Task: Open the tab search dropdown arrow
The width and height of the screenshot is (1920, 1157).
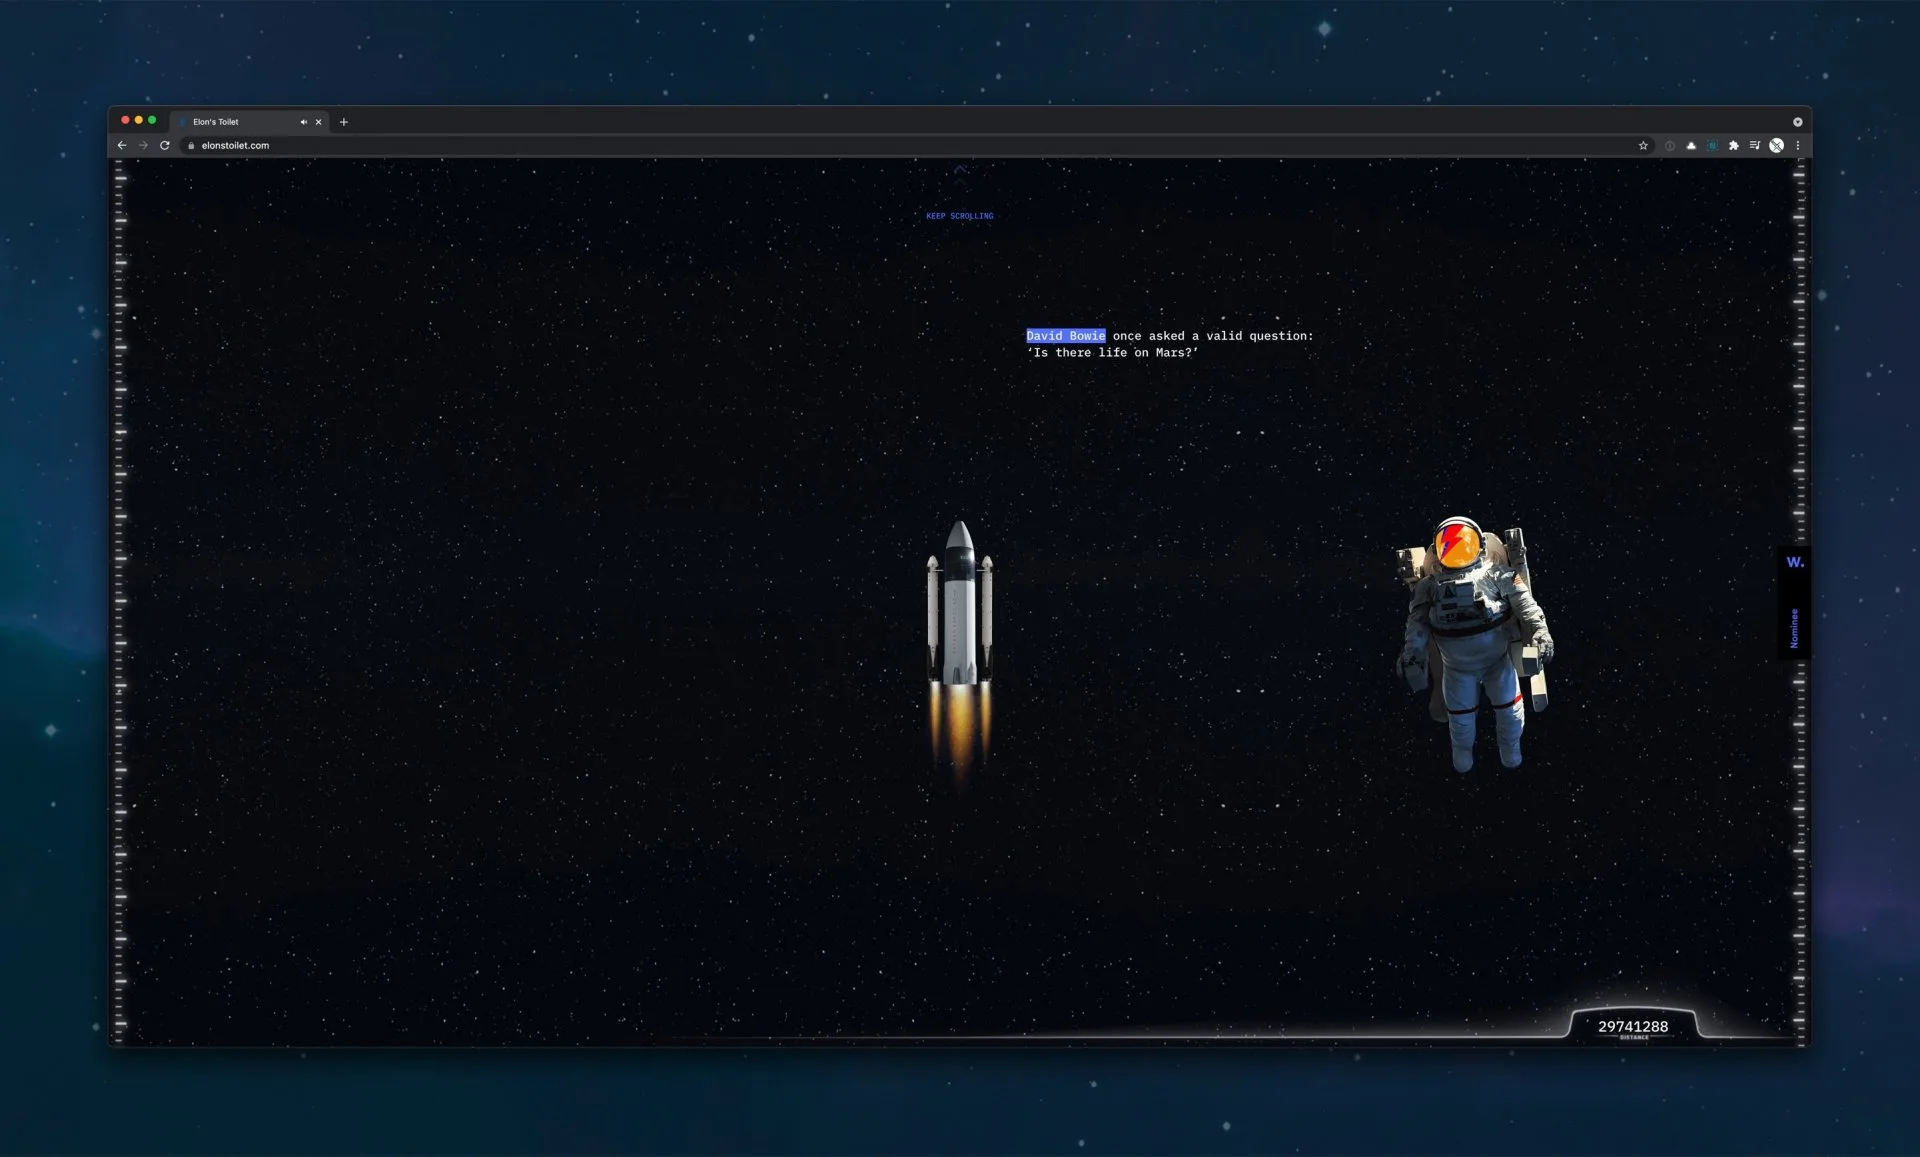Action: point(1797,122)
